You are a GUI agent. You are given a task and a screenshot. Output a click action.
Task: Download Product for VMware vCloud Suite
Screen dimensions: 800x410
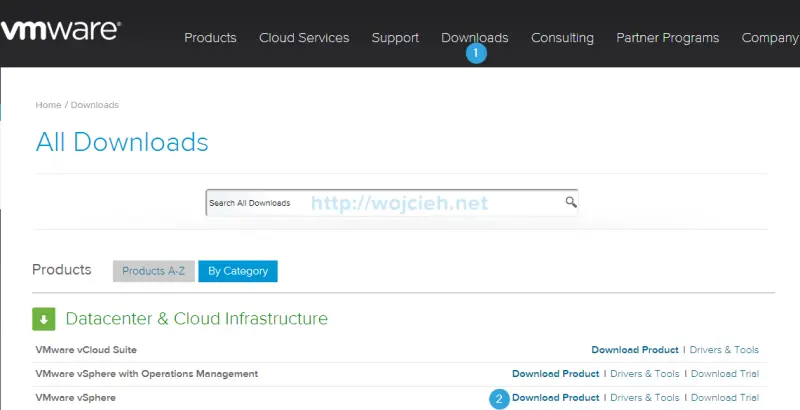pyautogui.click(x=635, y=350)
